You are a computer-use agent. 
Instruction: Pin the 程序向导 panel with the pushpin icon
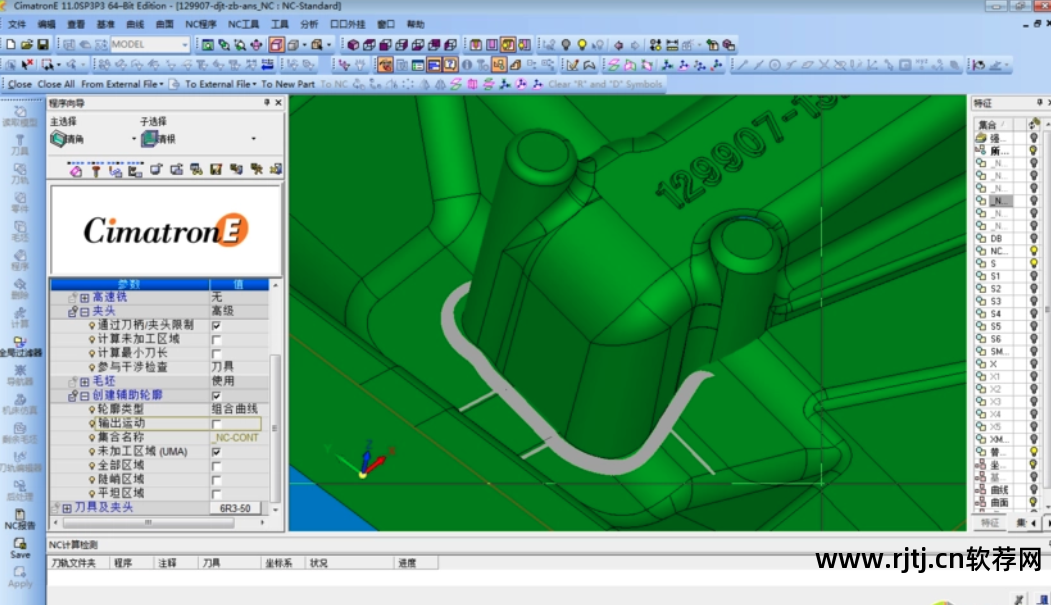click(x=267, y=103)
